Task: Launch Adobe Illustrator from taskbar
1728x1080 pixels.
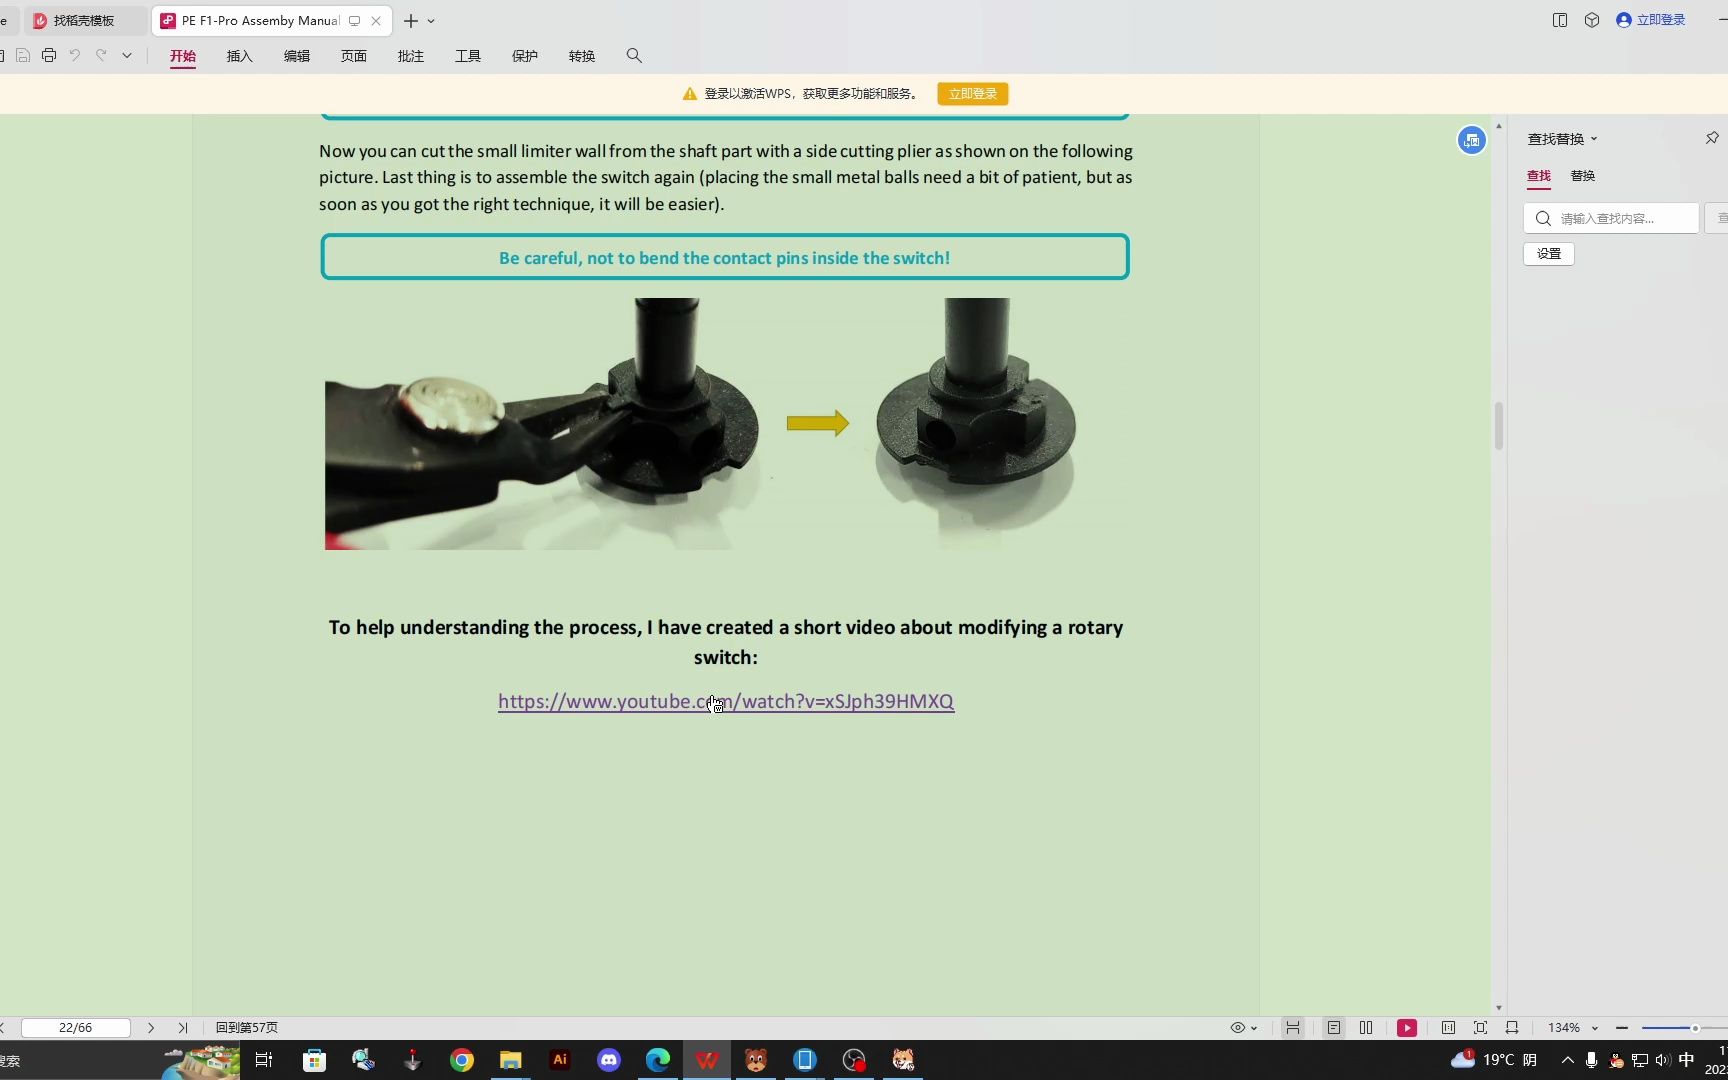Action: [560, 1060]
